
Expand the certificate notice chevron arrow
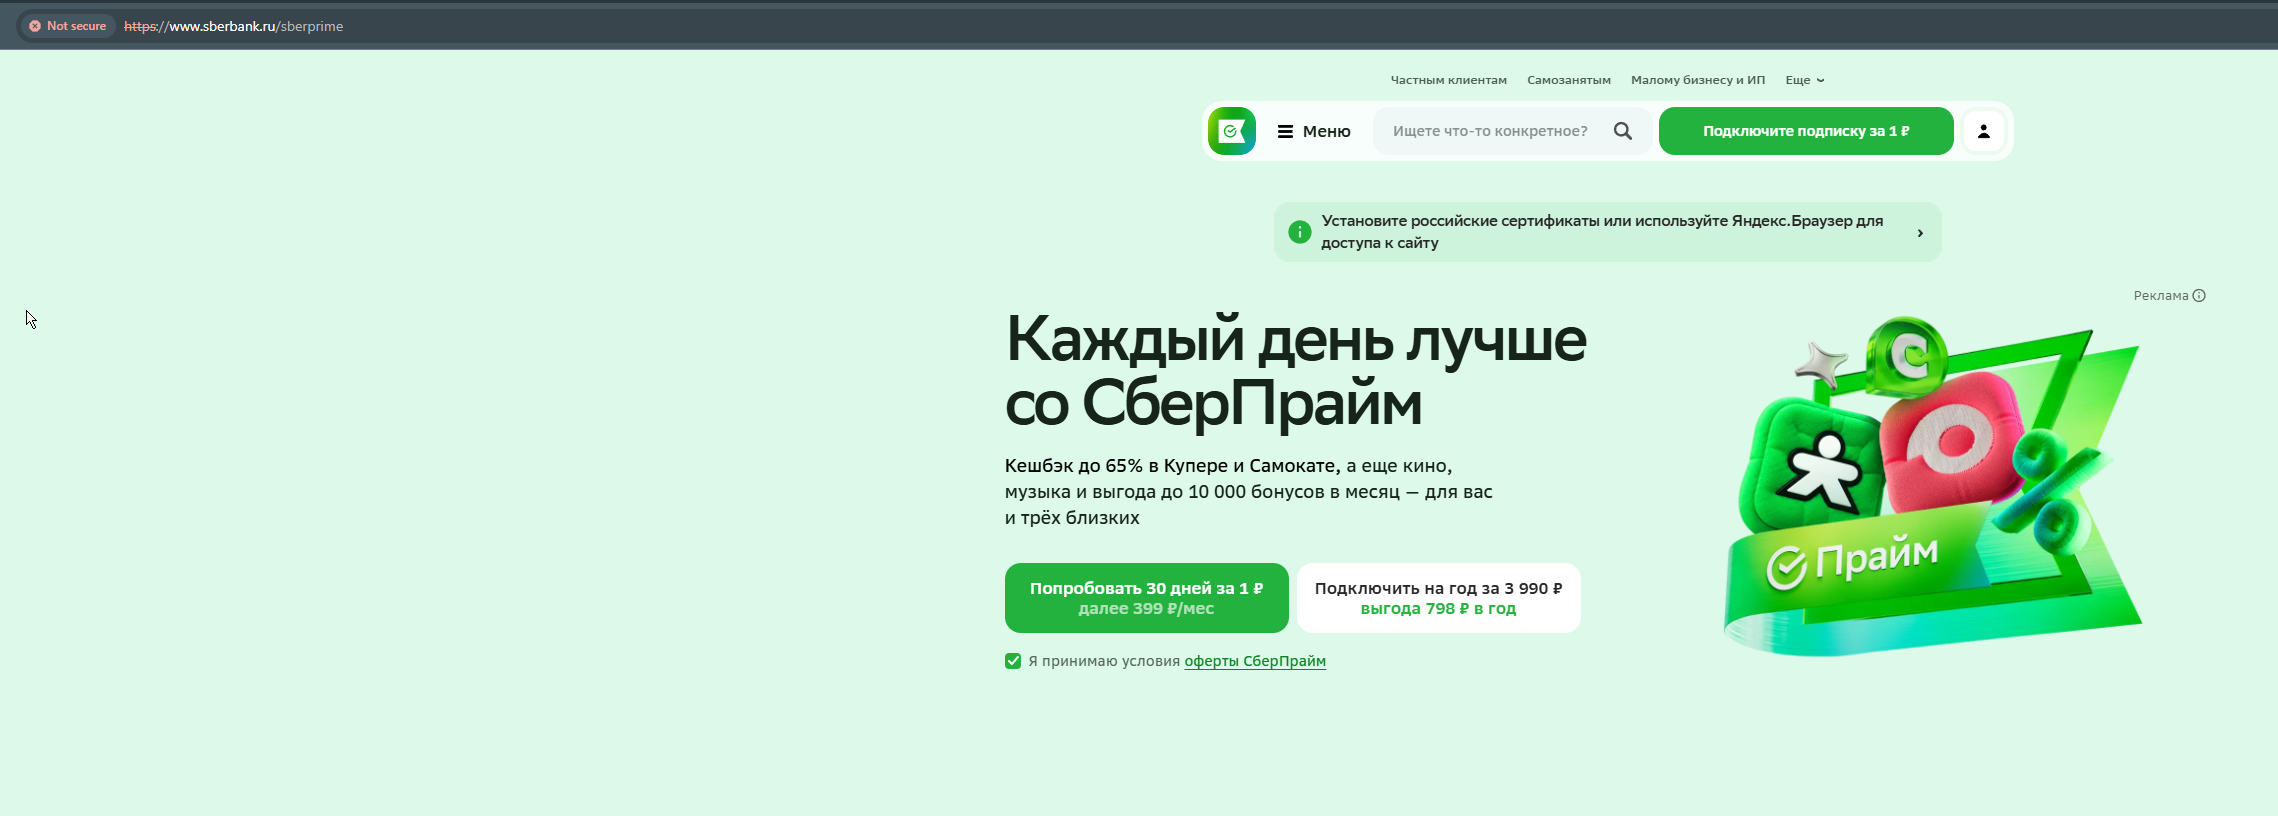[x=1920, y=233]
